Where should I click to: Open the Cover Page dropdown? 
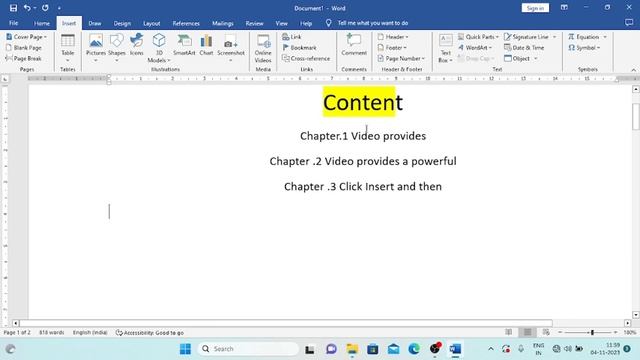(x=27, y=37)
